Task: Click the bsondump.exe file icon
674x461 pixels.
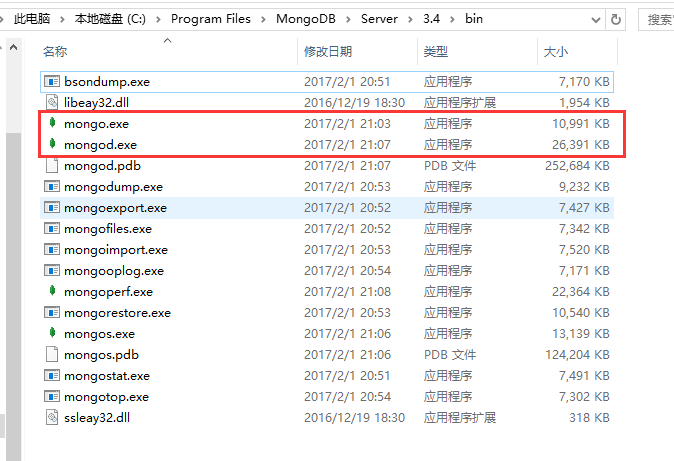Action: pos(52,81)
